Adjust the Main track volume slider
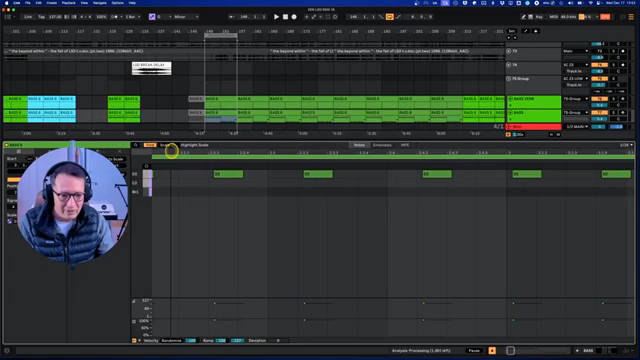Screen dimensions: 640x360 (600, 127)
